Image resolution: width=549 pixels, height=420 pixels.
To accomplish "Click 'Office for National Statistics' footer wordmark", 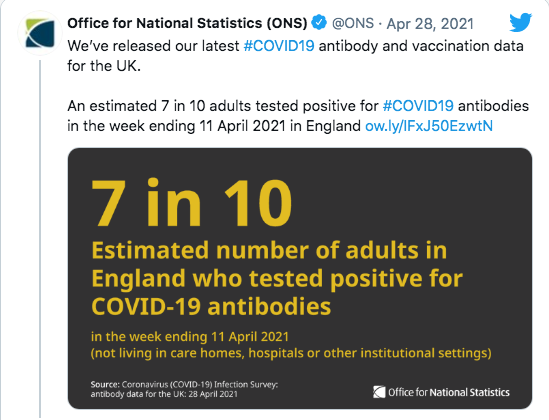I will pos(449,392).
